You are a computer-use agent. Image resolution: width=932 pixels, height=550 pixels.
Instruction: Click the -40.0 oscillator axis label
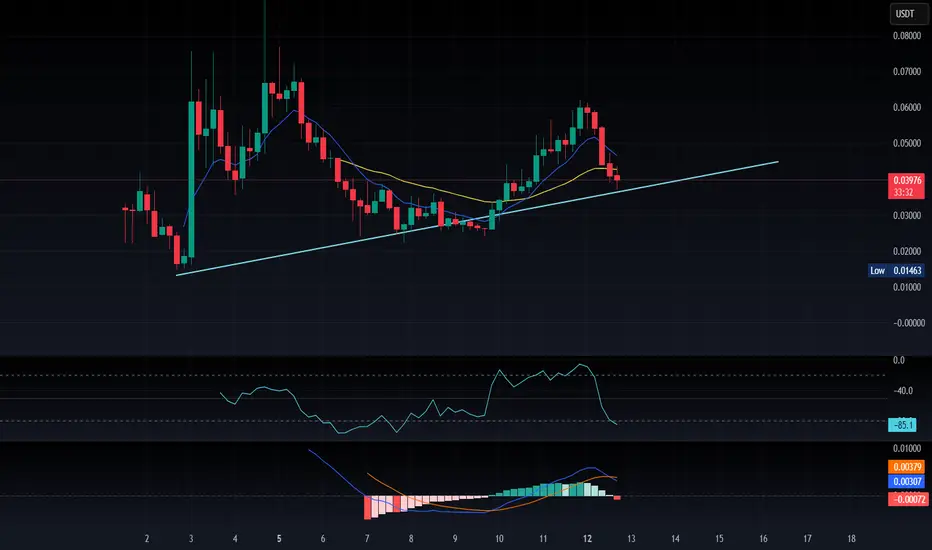pos(903,391)
